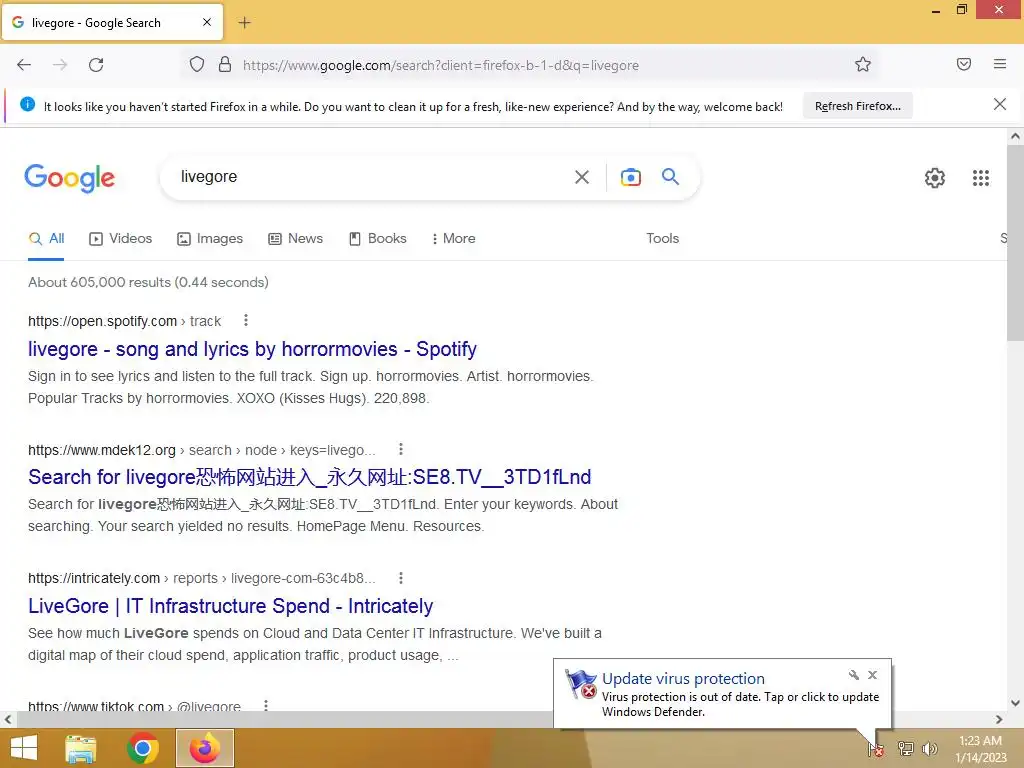The image size is (1024, 768).
Task: Clear the search box with X icon
Action: coord(582,177)
